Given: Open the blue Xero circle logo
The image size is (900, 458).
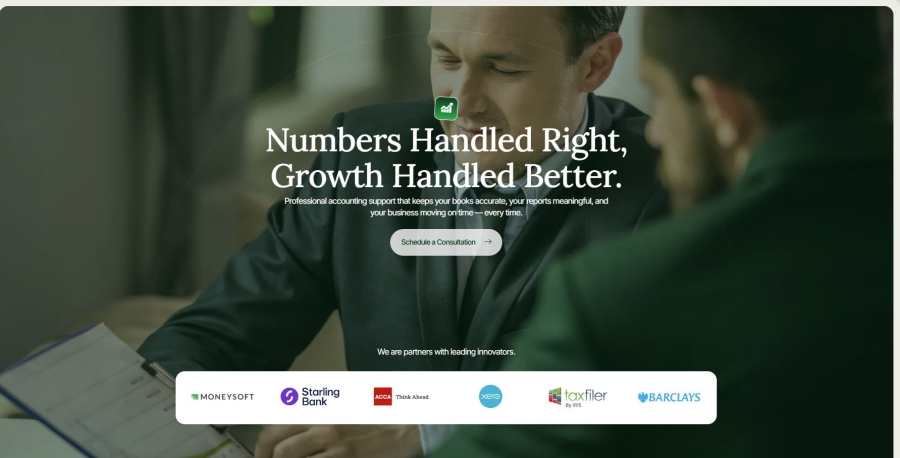Looking at the screenshot, I should click(490, 397).
